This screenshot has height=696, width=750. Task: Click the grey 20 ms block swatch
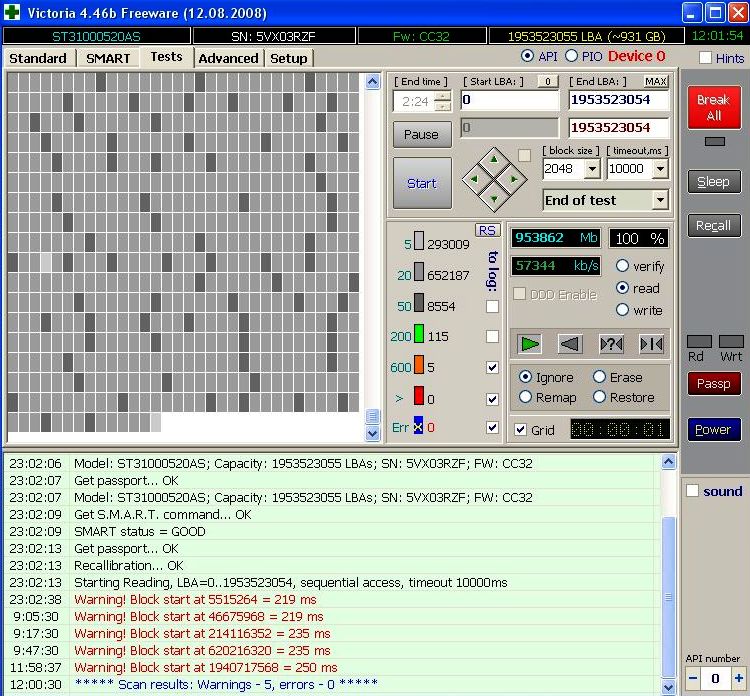point(419,271)
